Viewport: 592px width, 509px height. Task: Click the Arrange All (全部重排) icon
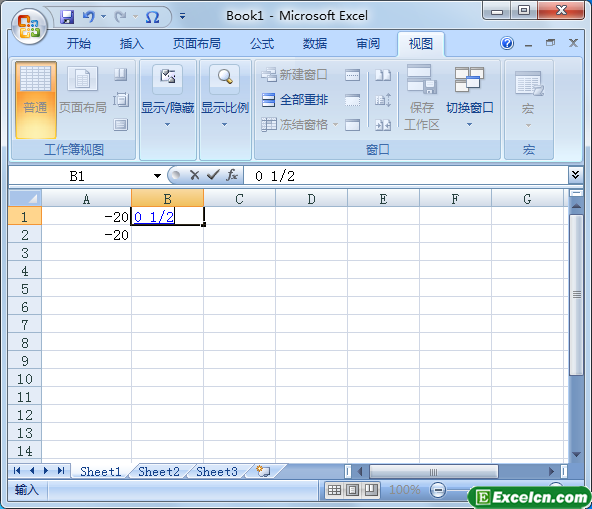pyautogui.click(x=268, y=100)
